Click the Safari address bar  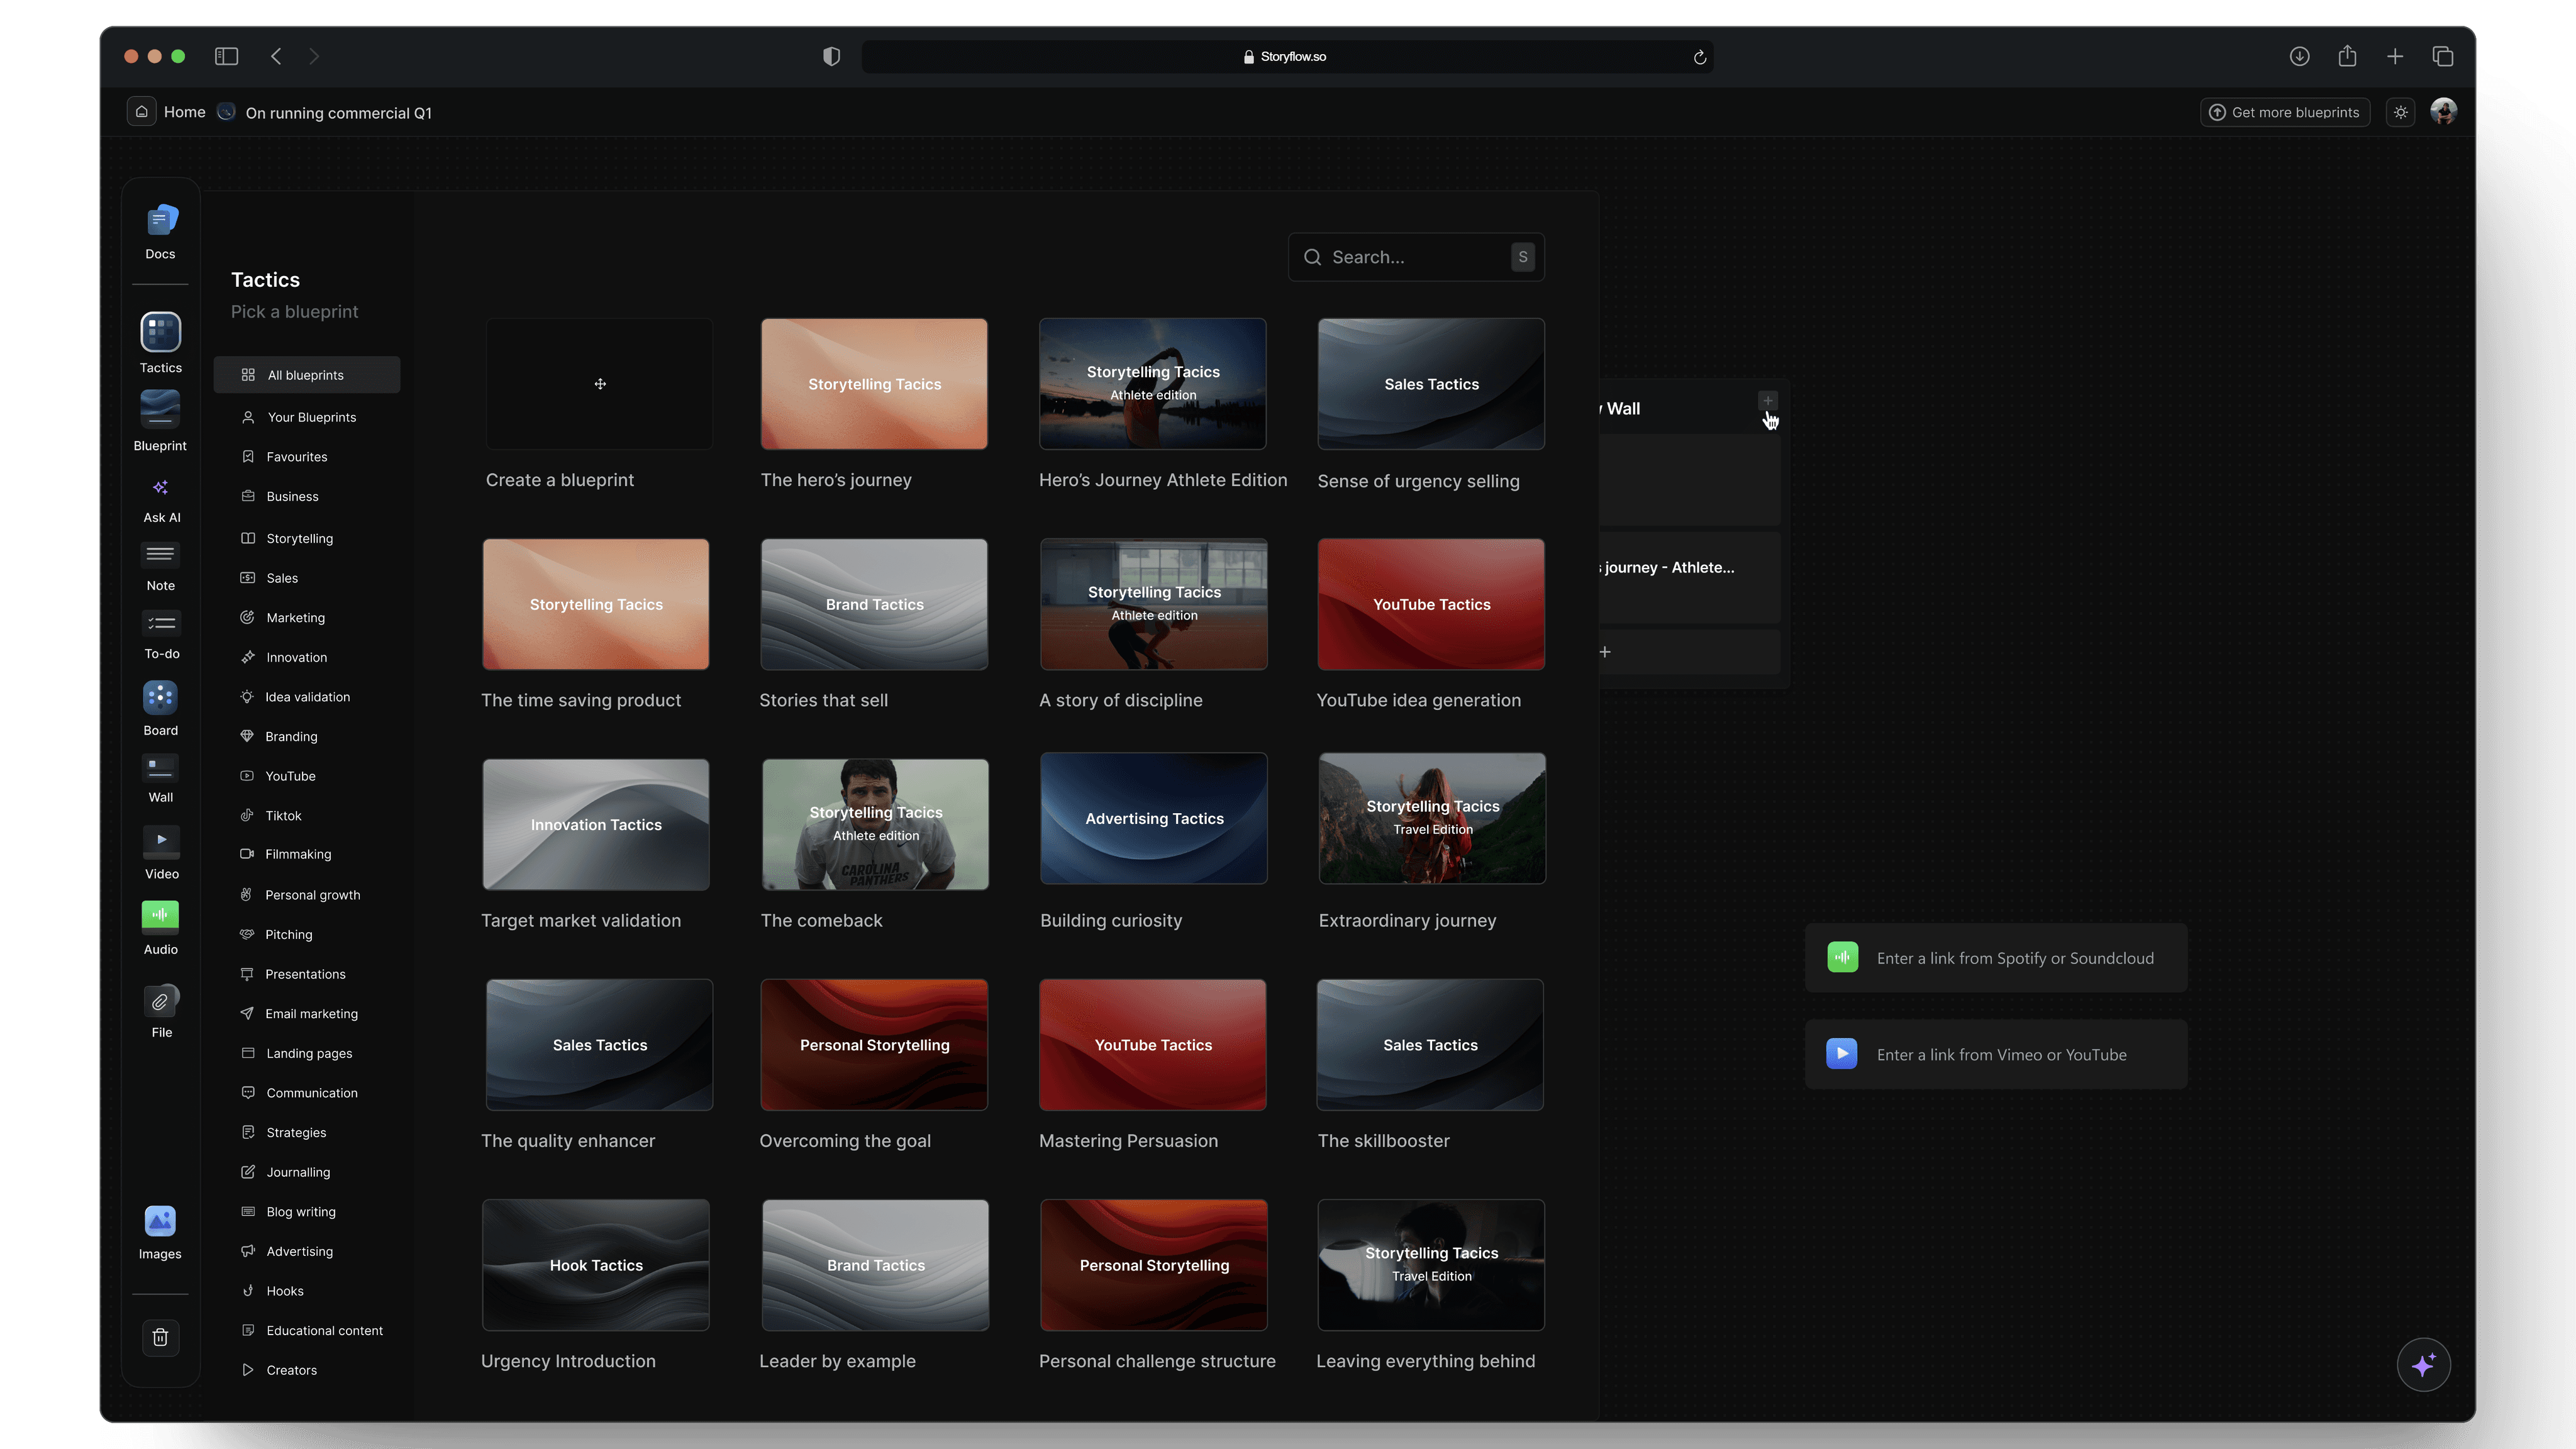click(x=1287, y=56)
